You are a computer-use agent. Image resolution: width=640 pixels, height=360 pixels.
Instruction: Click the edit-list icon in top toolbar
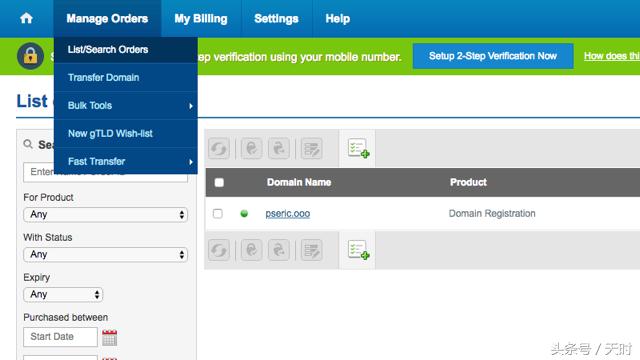tap(311, 148)
